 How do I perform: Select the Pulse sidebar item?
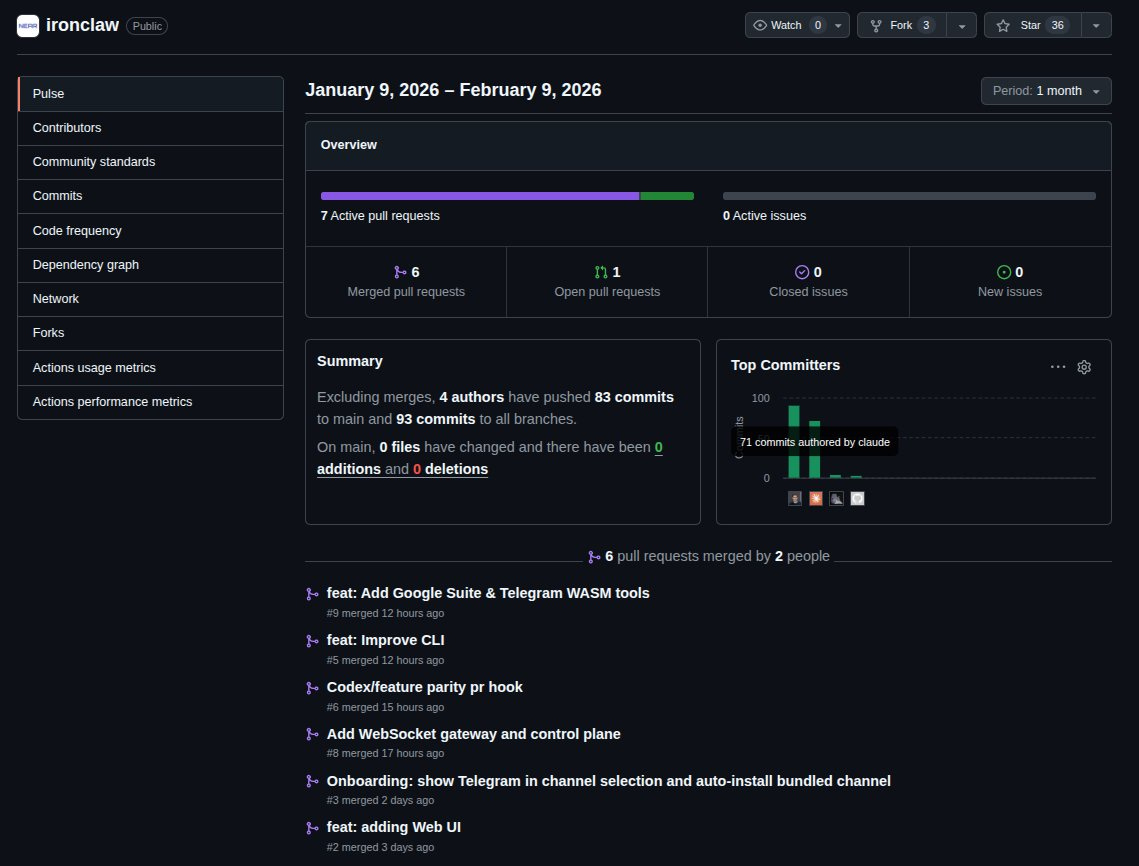point(150,94)
